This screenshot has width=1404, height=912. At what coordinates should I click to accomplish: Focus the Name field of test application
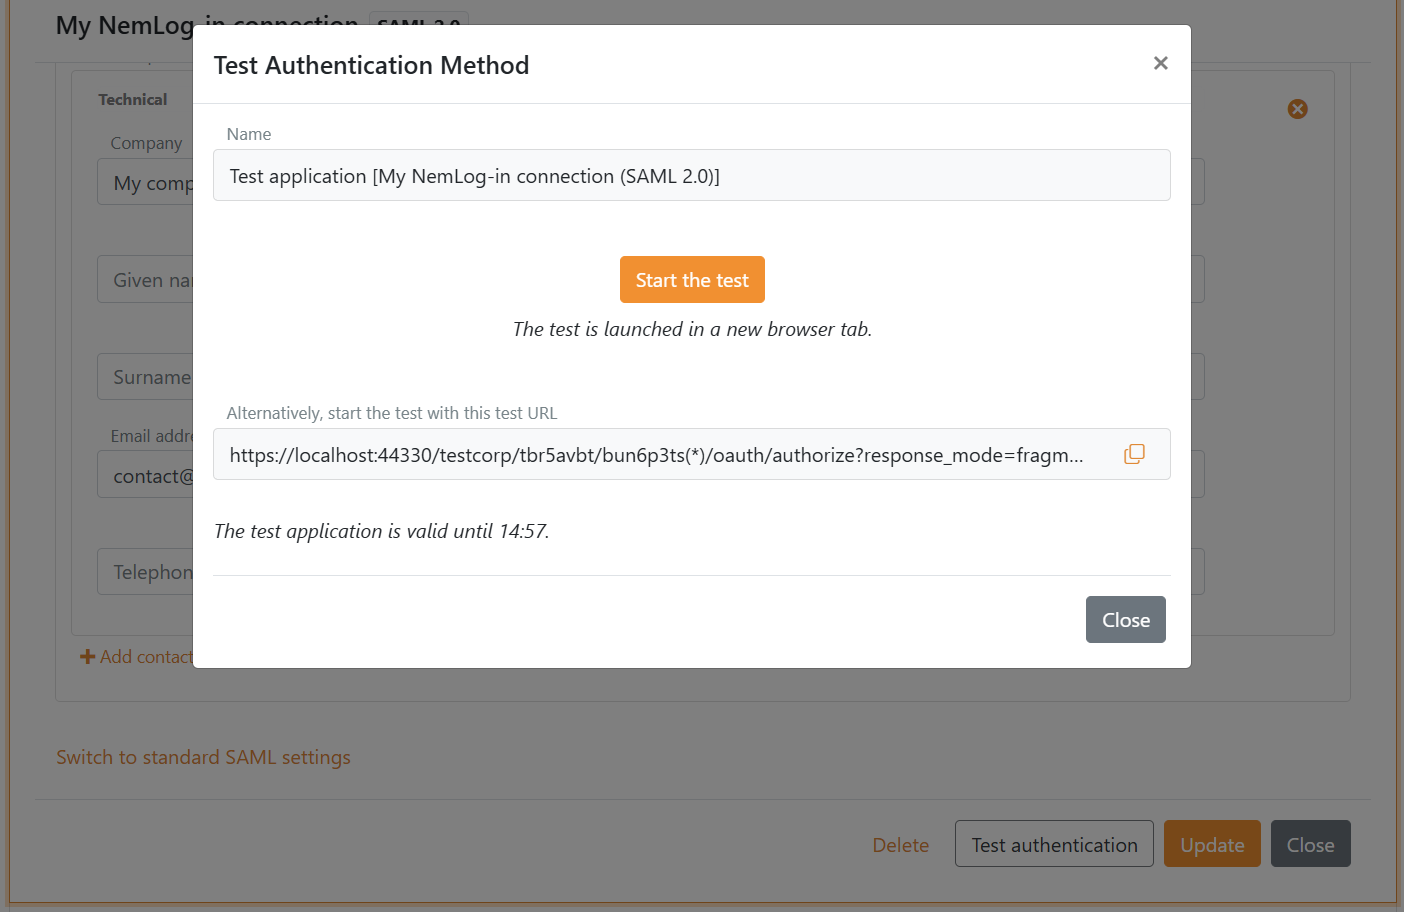[x=690, y=176]
